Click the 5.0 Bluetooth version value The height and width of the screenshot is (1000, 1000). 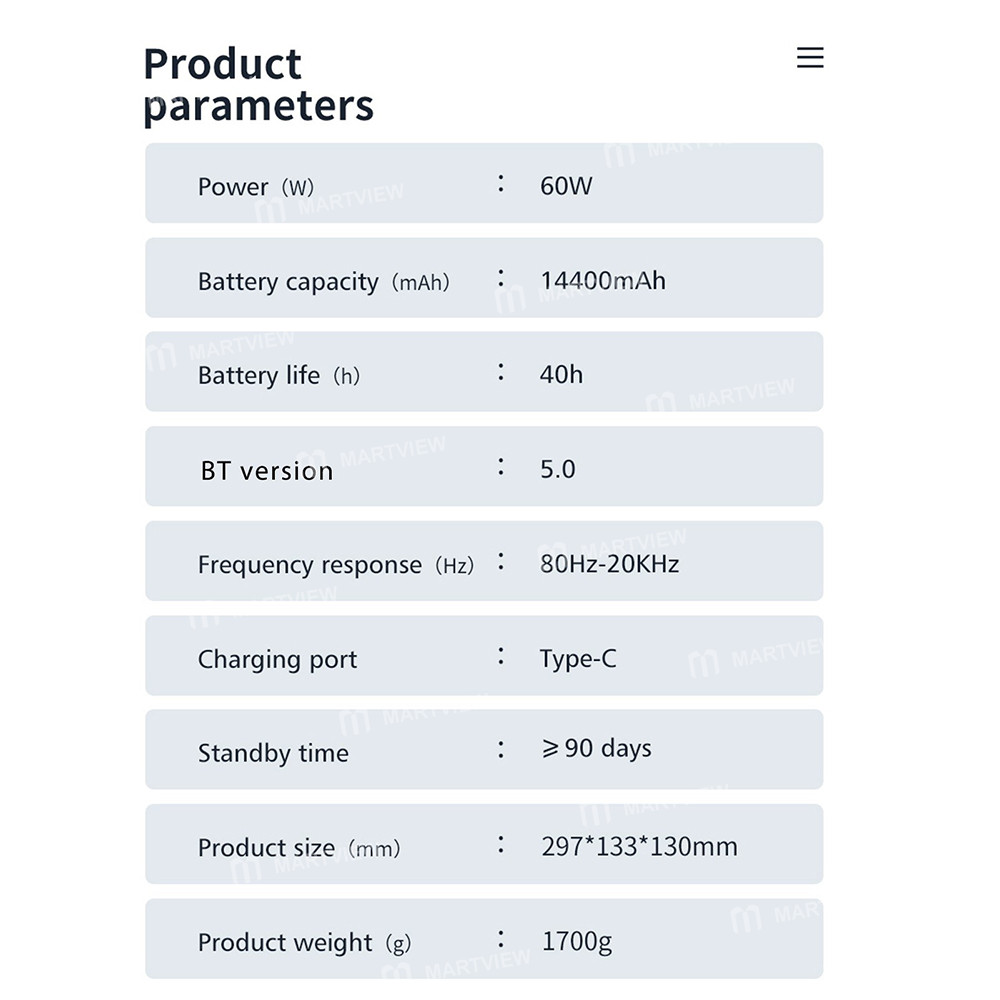(557, 469)
